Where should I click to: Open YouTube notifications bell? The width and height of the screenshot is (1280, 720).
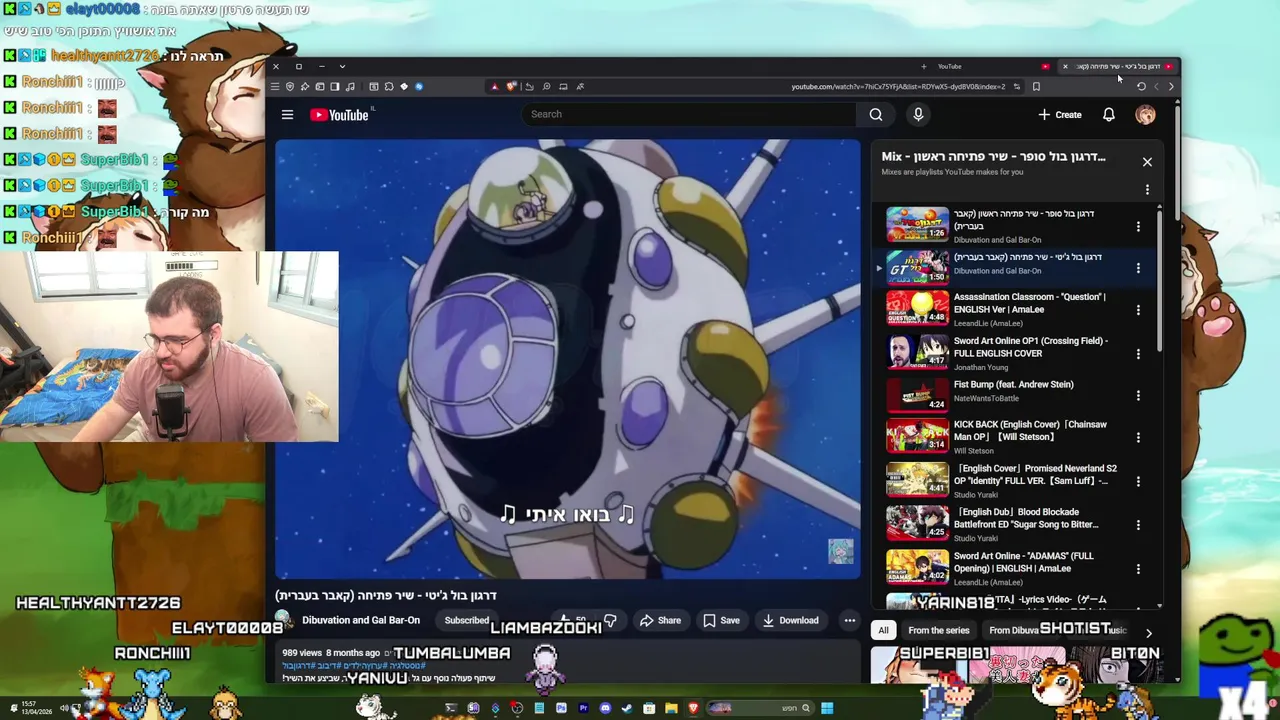coord(1109,115)
